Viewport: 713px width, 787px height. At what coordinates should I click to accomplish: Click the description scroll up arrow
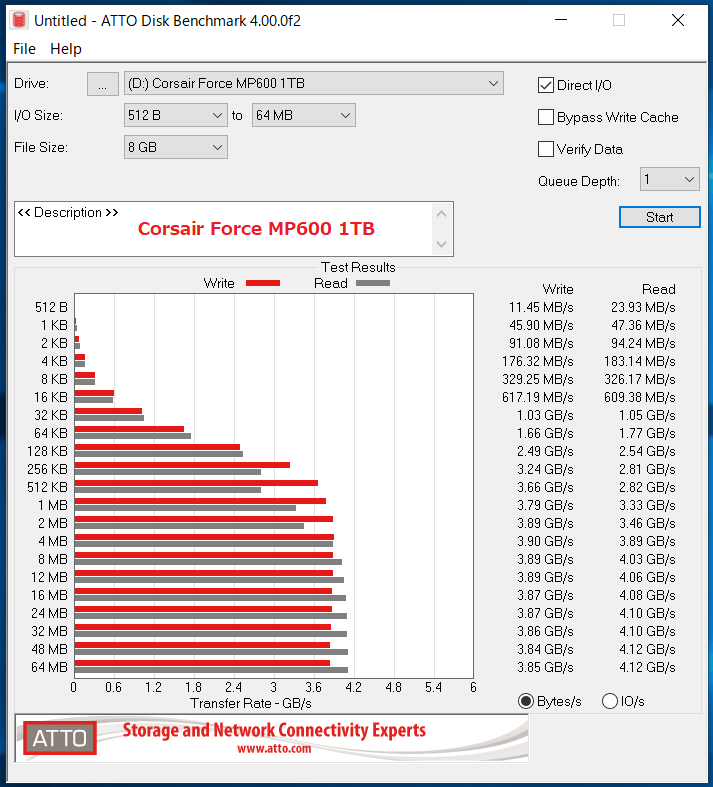tap(442, 214)
